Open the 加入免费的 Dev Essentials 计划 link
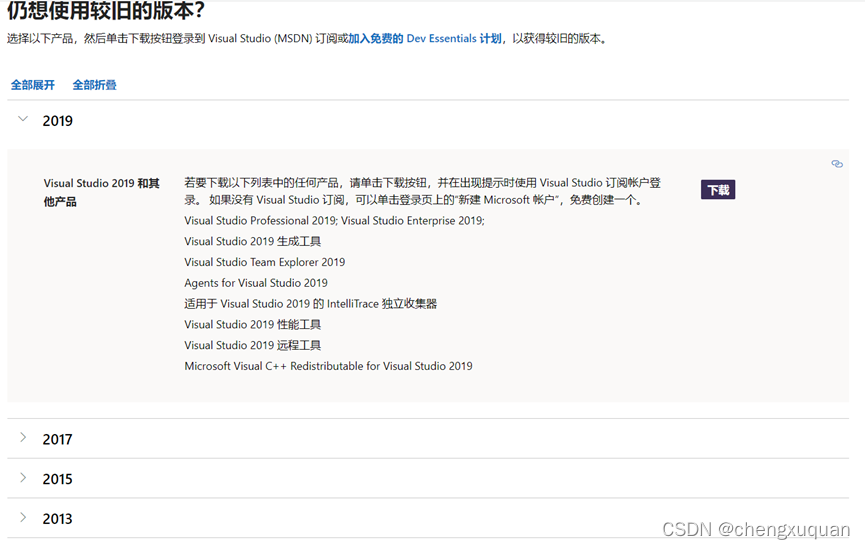865x549 pixels. click(425, 39)
